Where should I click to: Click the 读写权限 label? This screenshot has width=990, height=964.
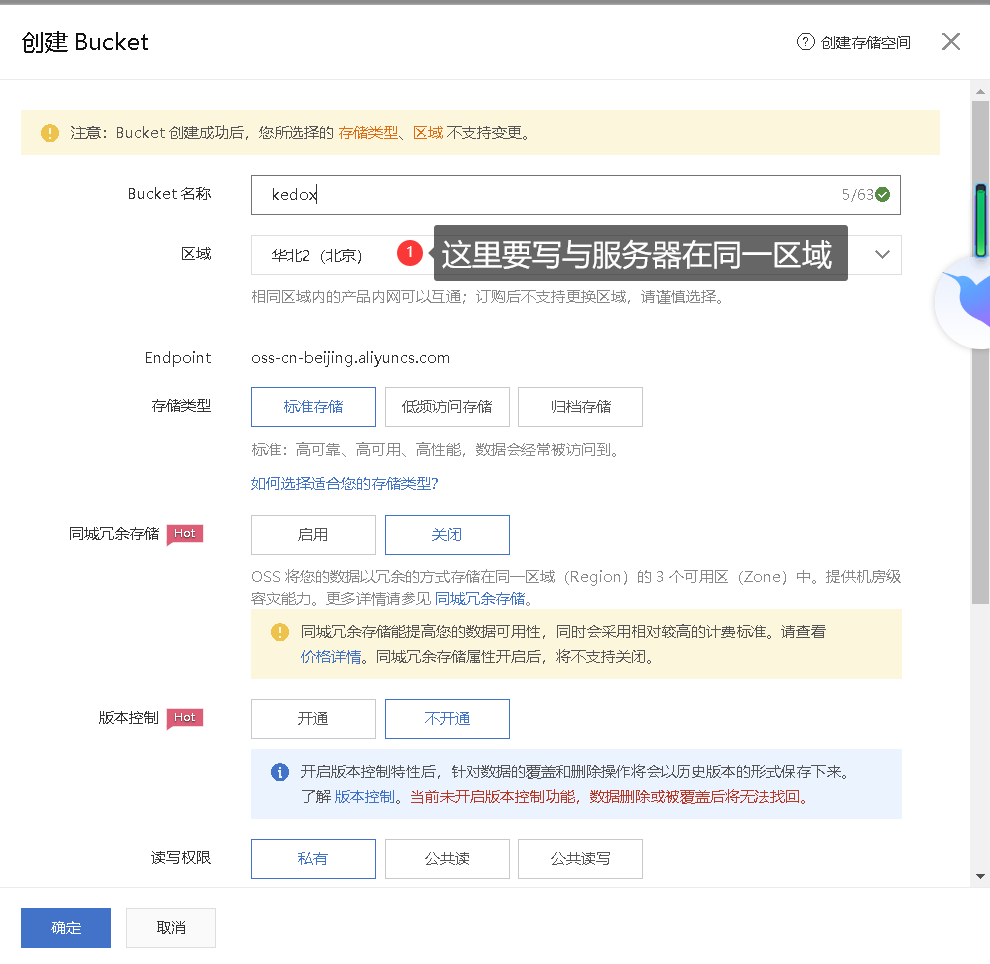pyautogui.click(x=181, y=858)
